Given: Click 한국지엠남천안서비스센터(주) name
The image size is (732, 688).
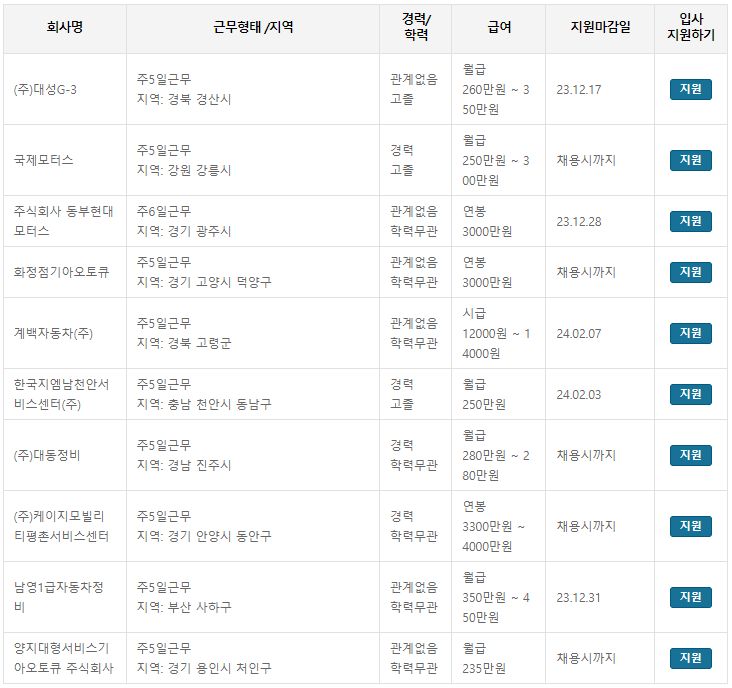Looking at the screenshot, I should click(61, 394).
